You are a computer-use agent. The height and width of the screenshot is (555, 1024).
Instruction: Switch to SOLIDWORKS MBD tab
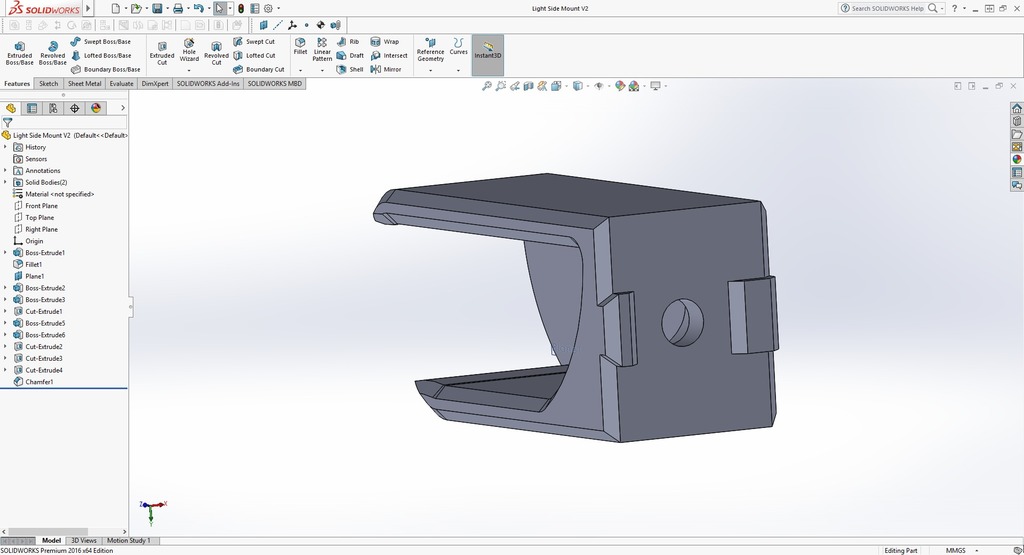coord(274,84)
